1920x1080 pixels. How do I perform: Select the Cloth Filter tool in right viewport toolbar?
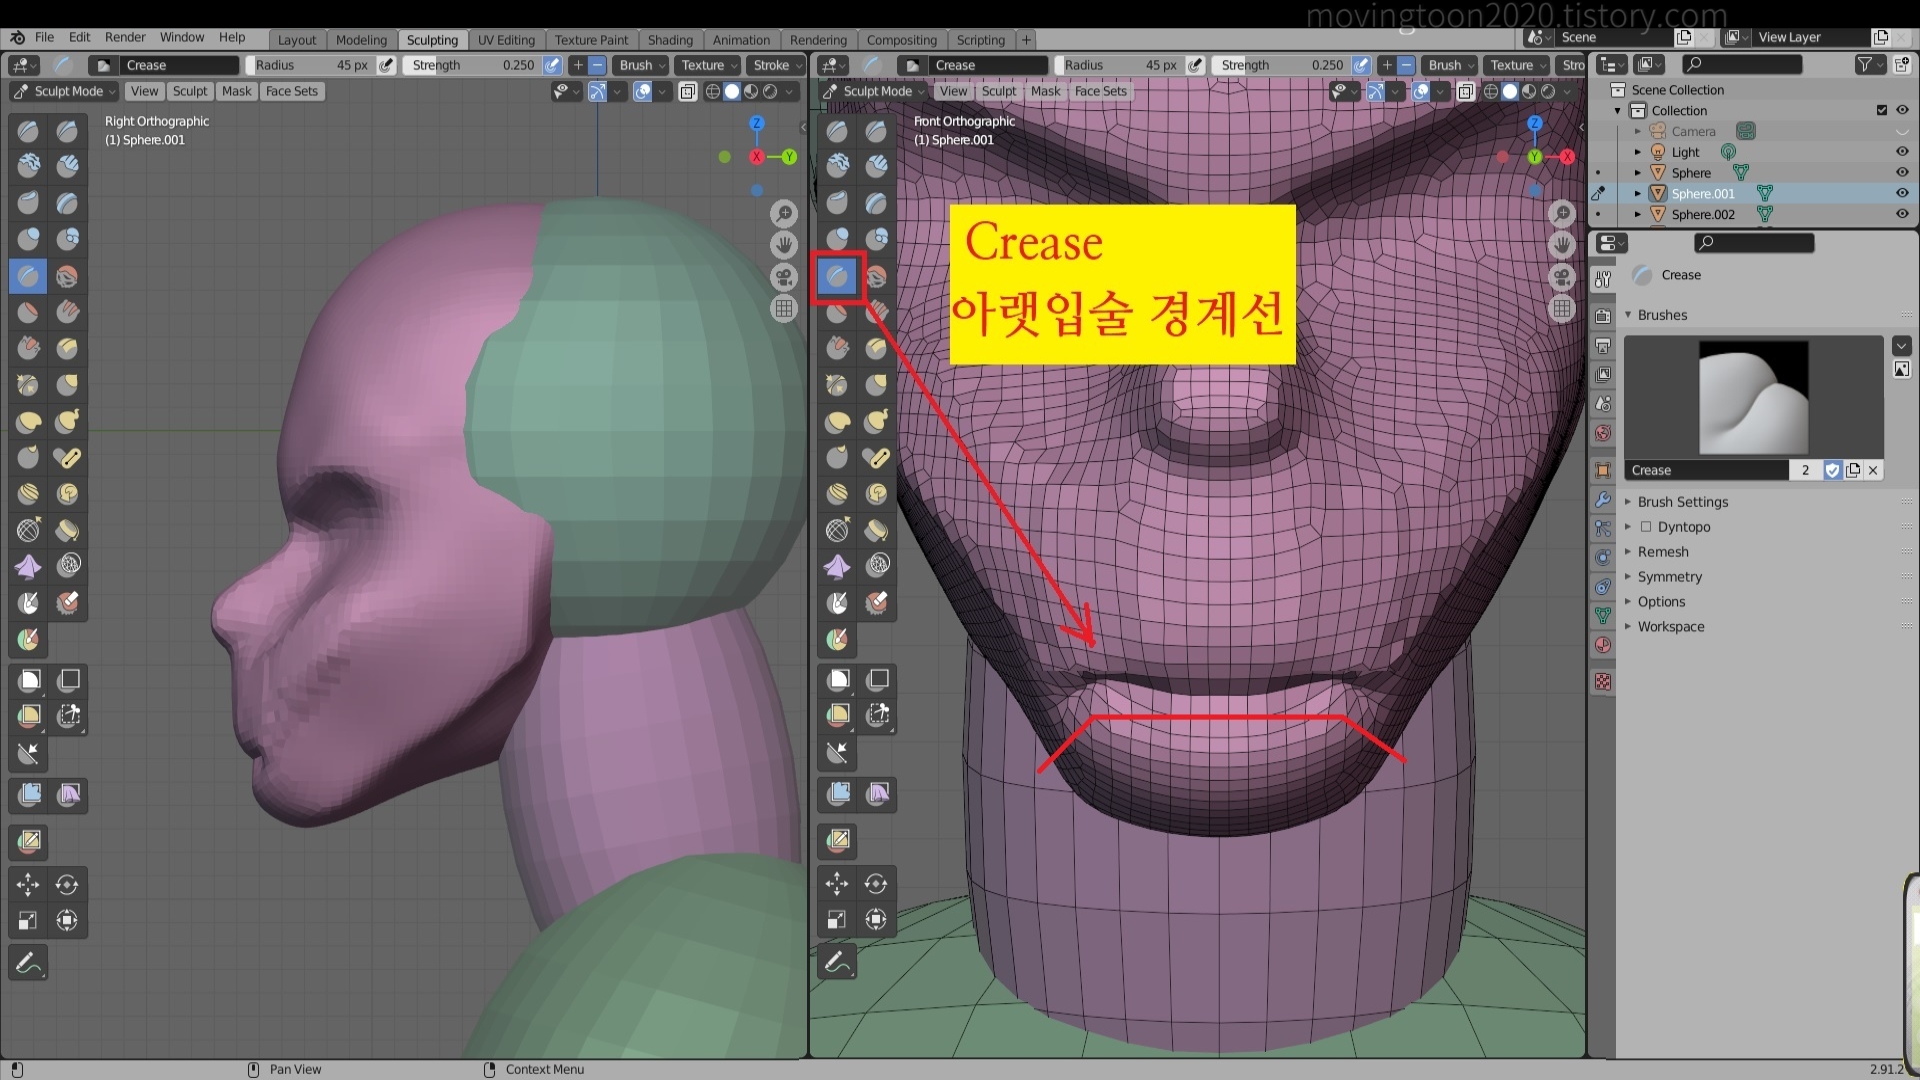click(x=877, y=795)
